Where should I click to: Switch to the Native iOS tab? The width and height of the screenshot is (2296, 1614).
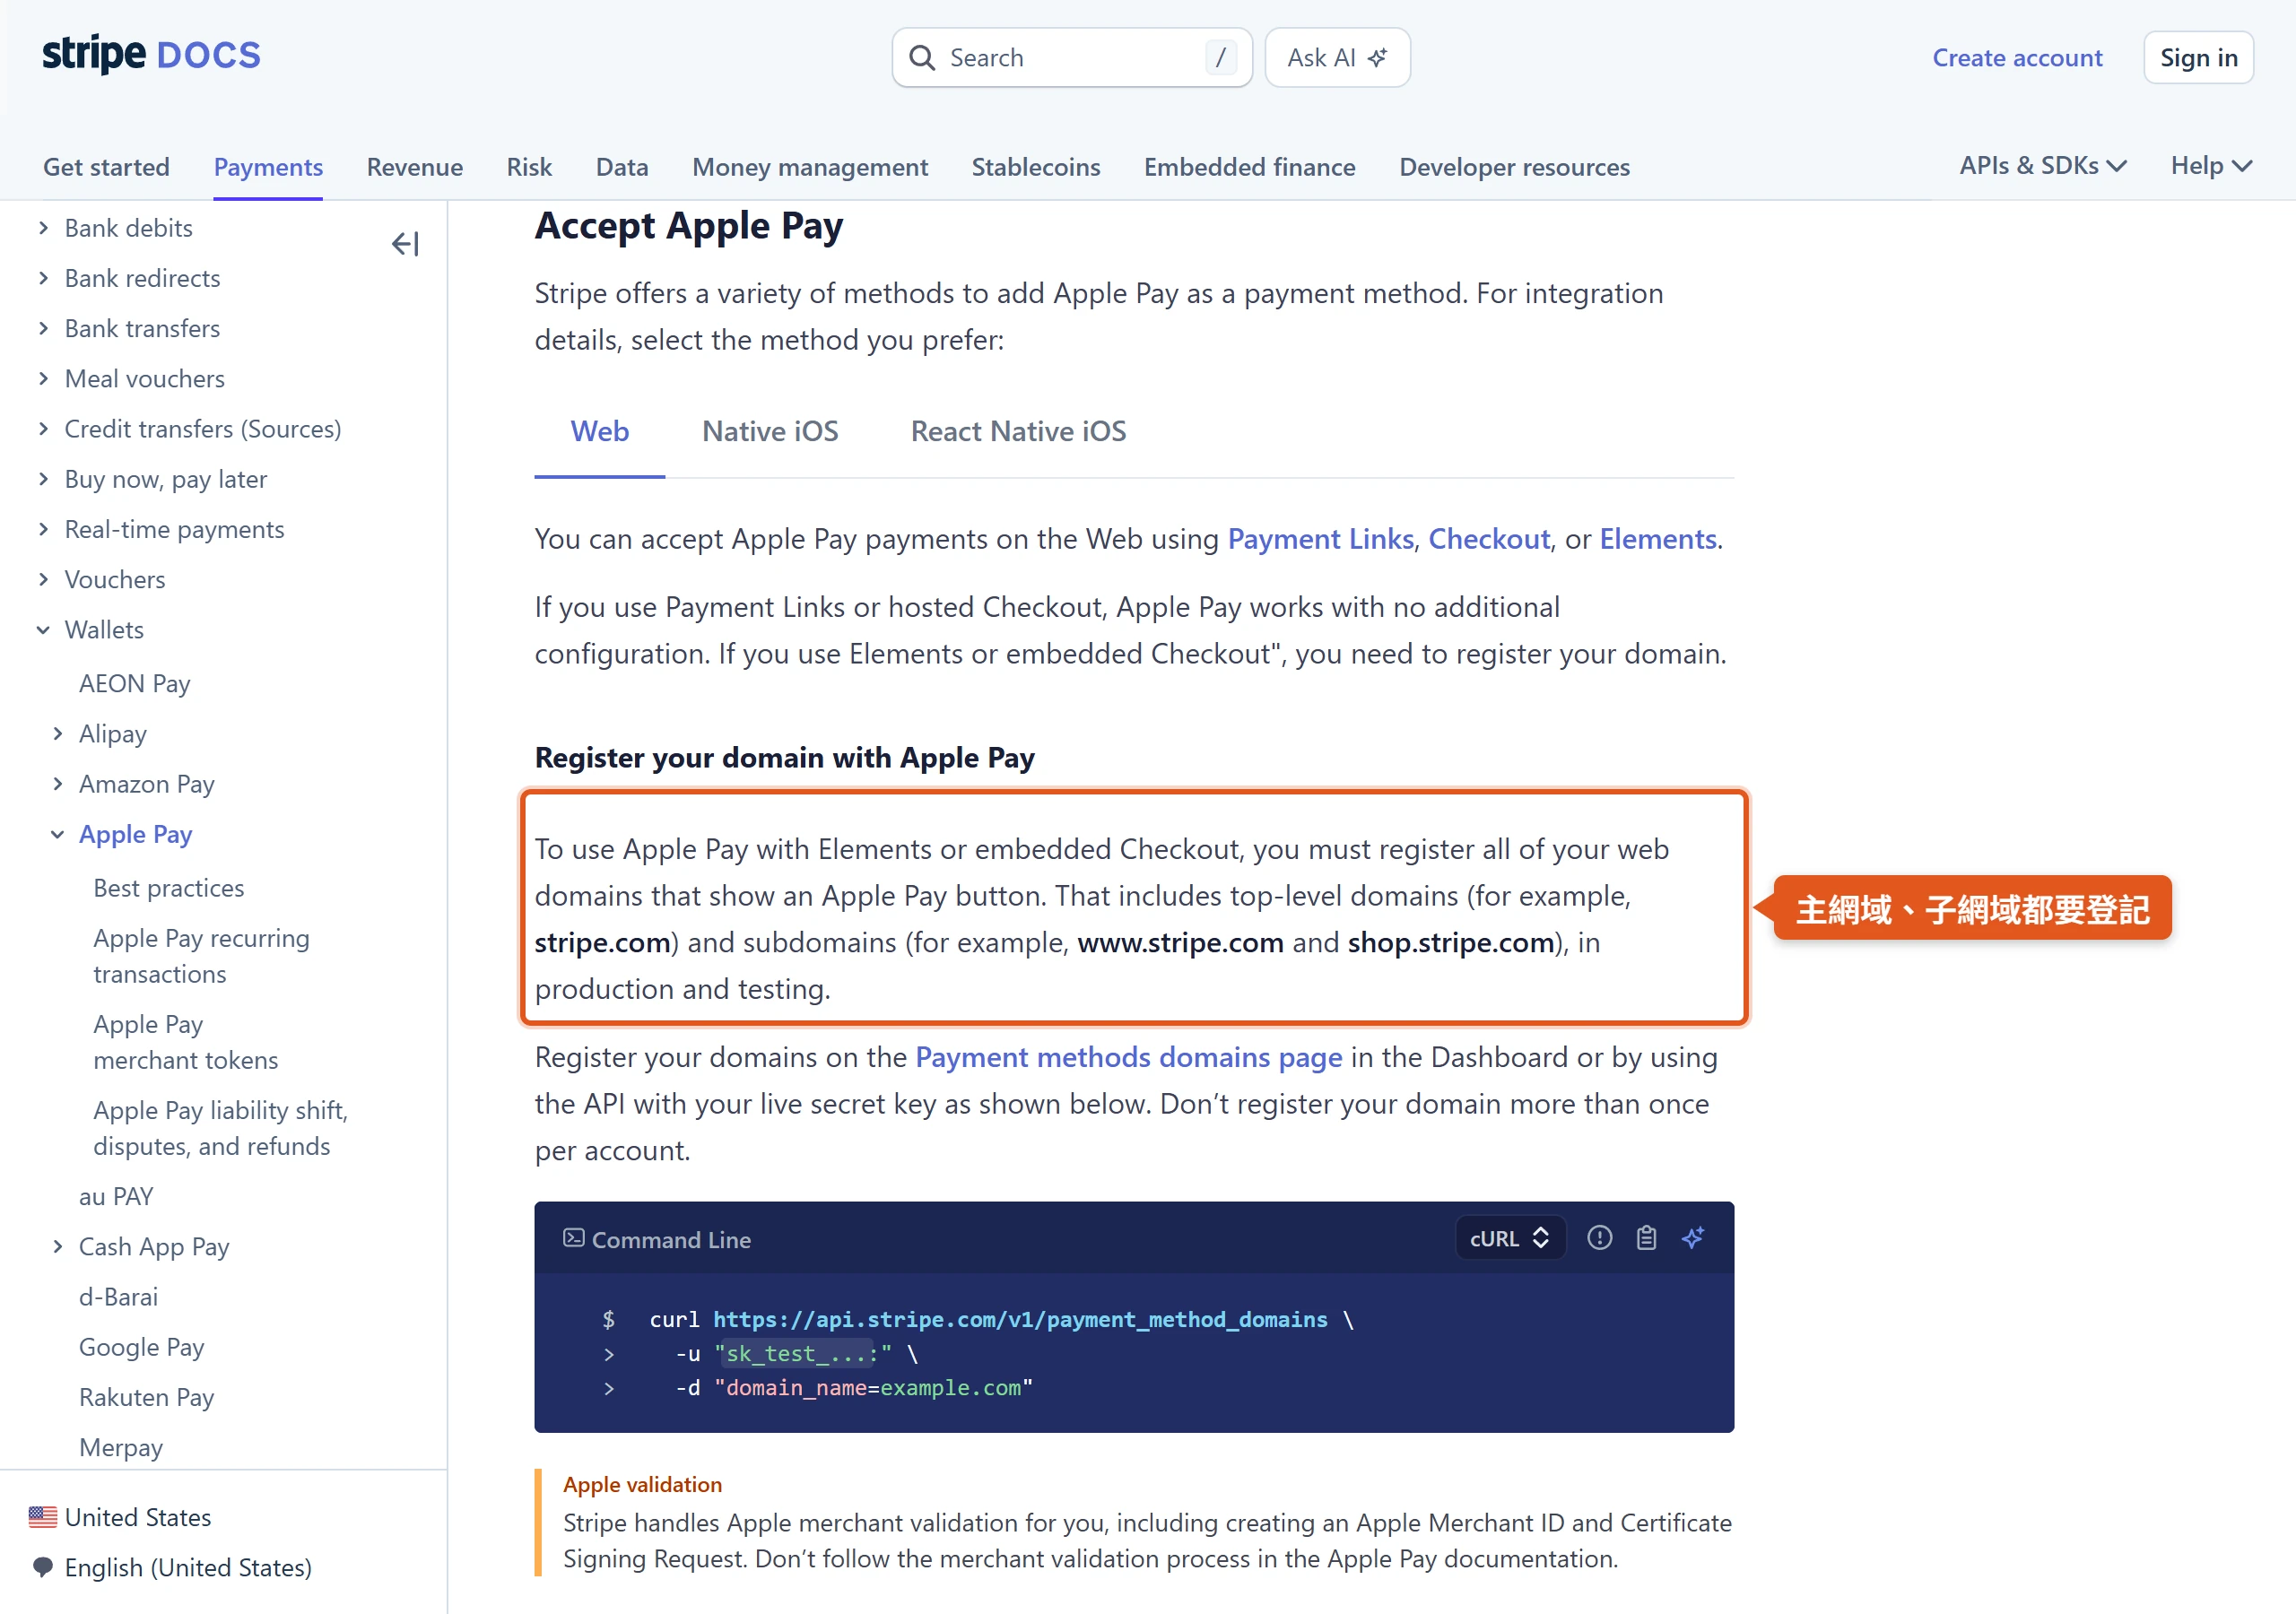(770, 432)
